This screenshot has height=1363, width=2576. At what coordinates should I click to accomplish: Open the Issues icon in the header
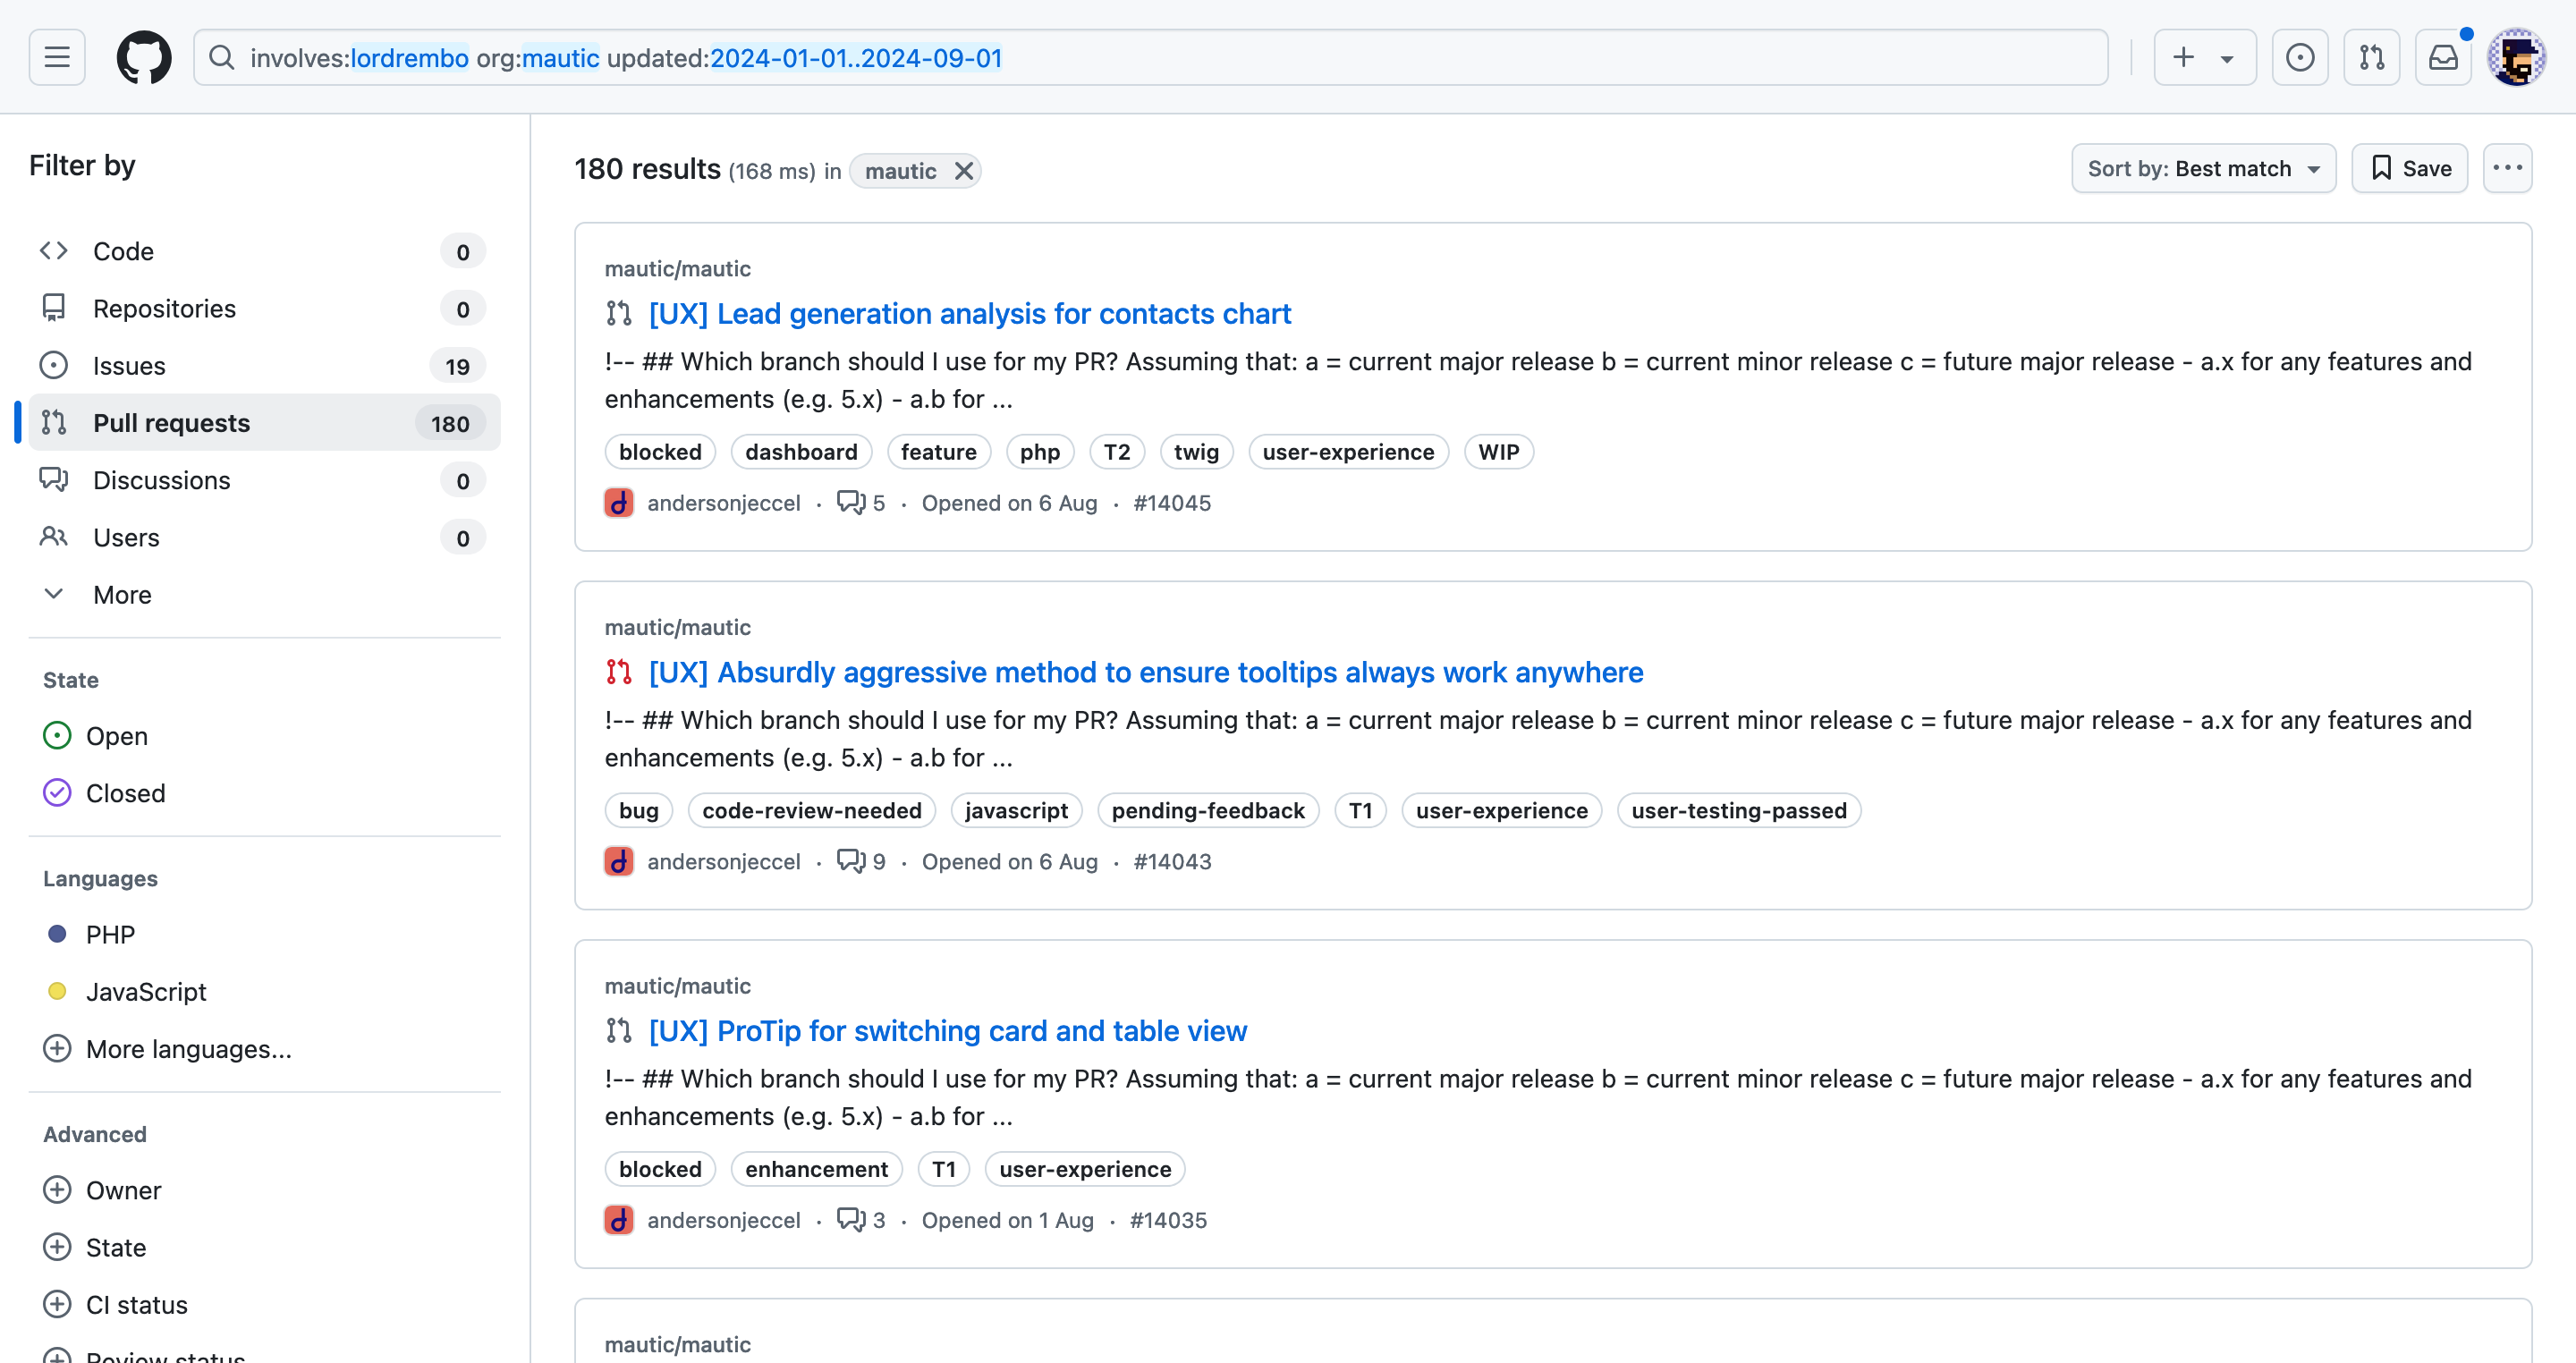[x=2300, y=57]
